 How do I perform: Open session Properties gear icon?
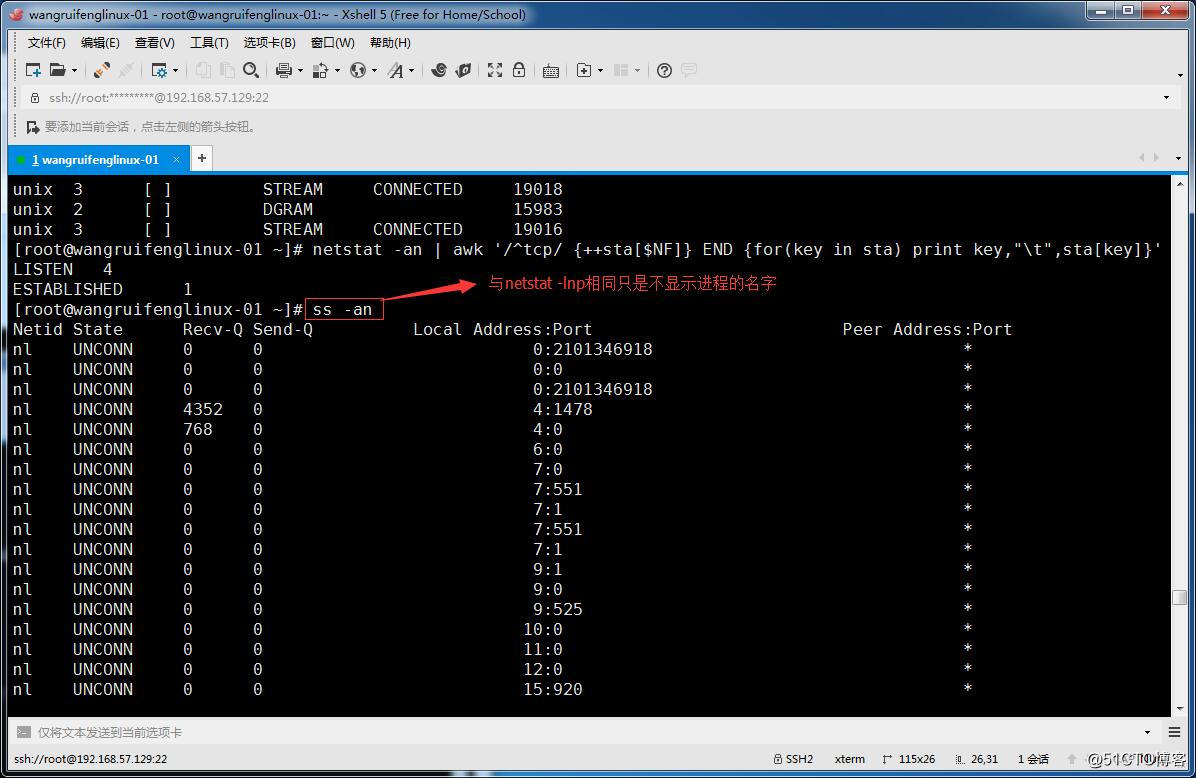[159, 70]
